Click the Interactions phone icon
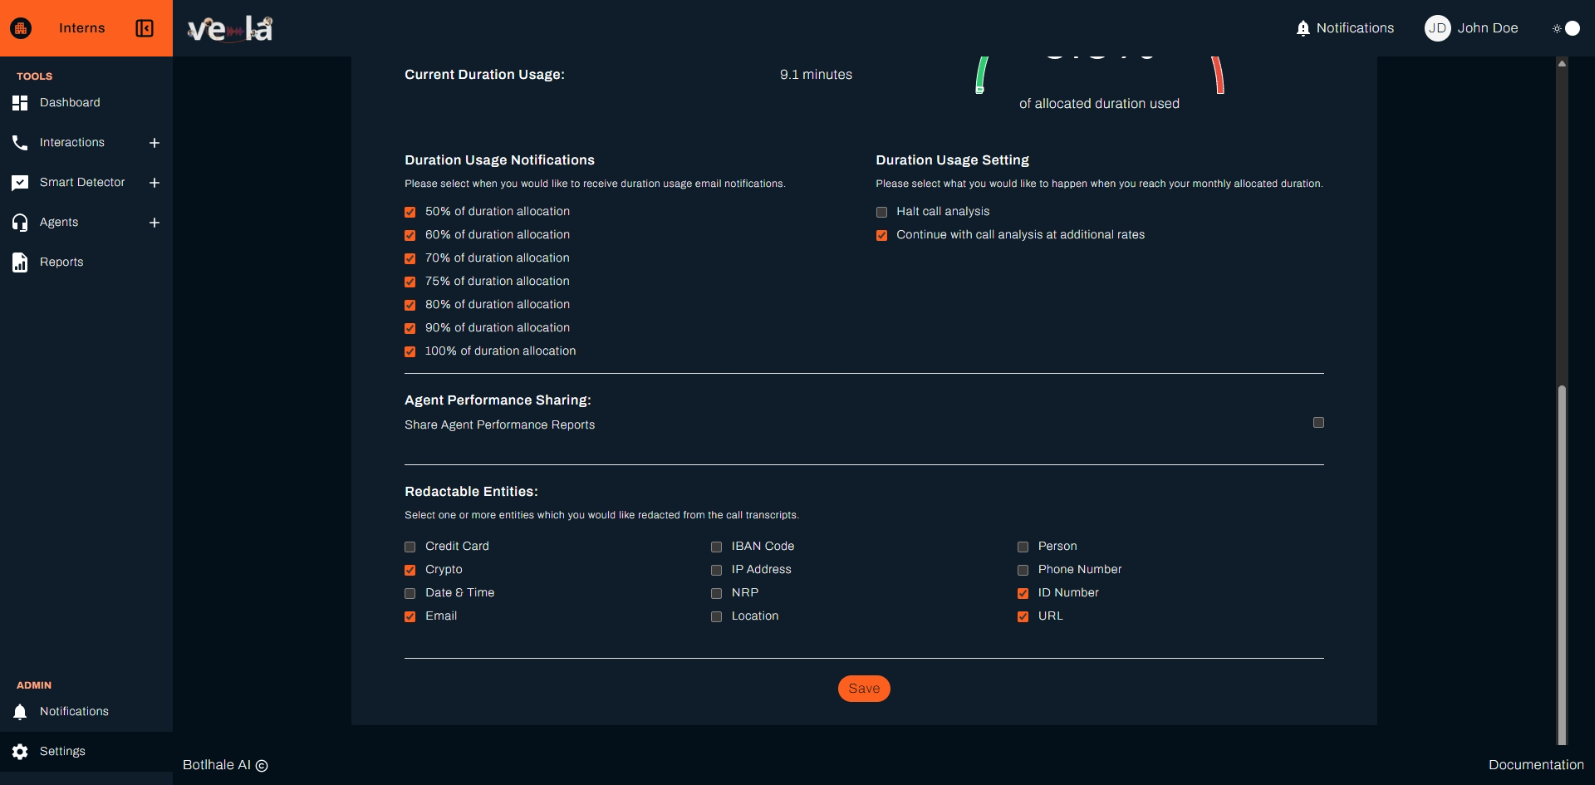Image resolution: width=1595 pixels, height=785 pixels. coord(20,143)
